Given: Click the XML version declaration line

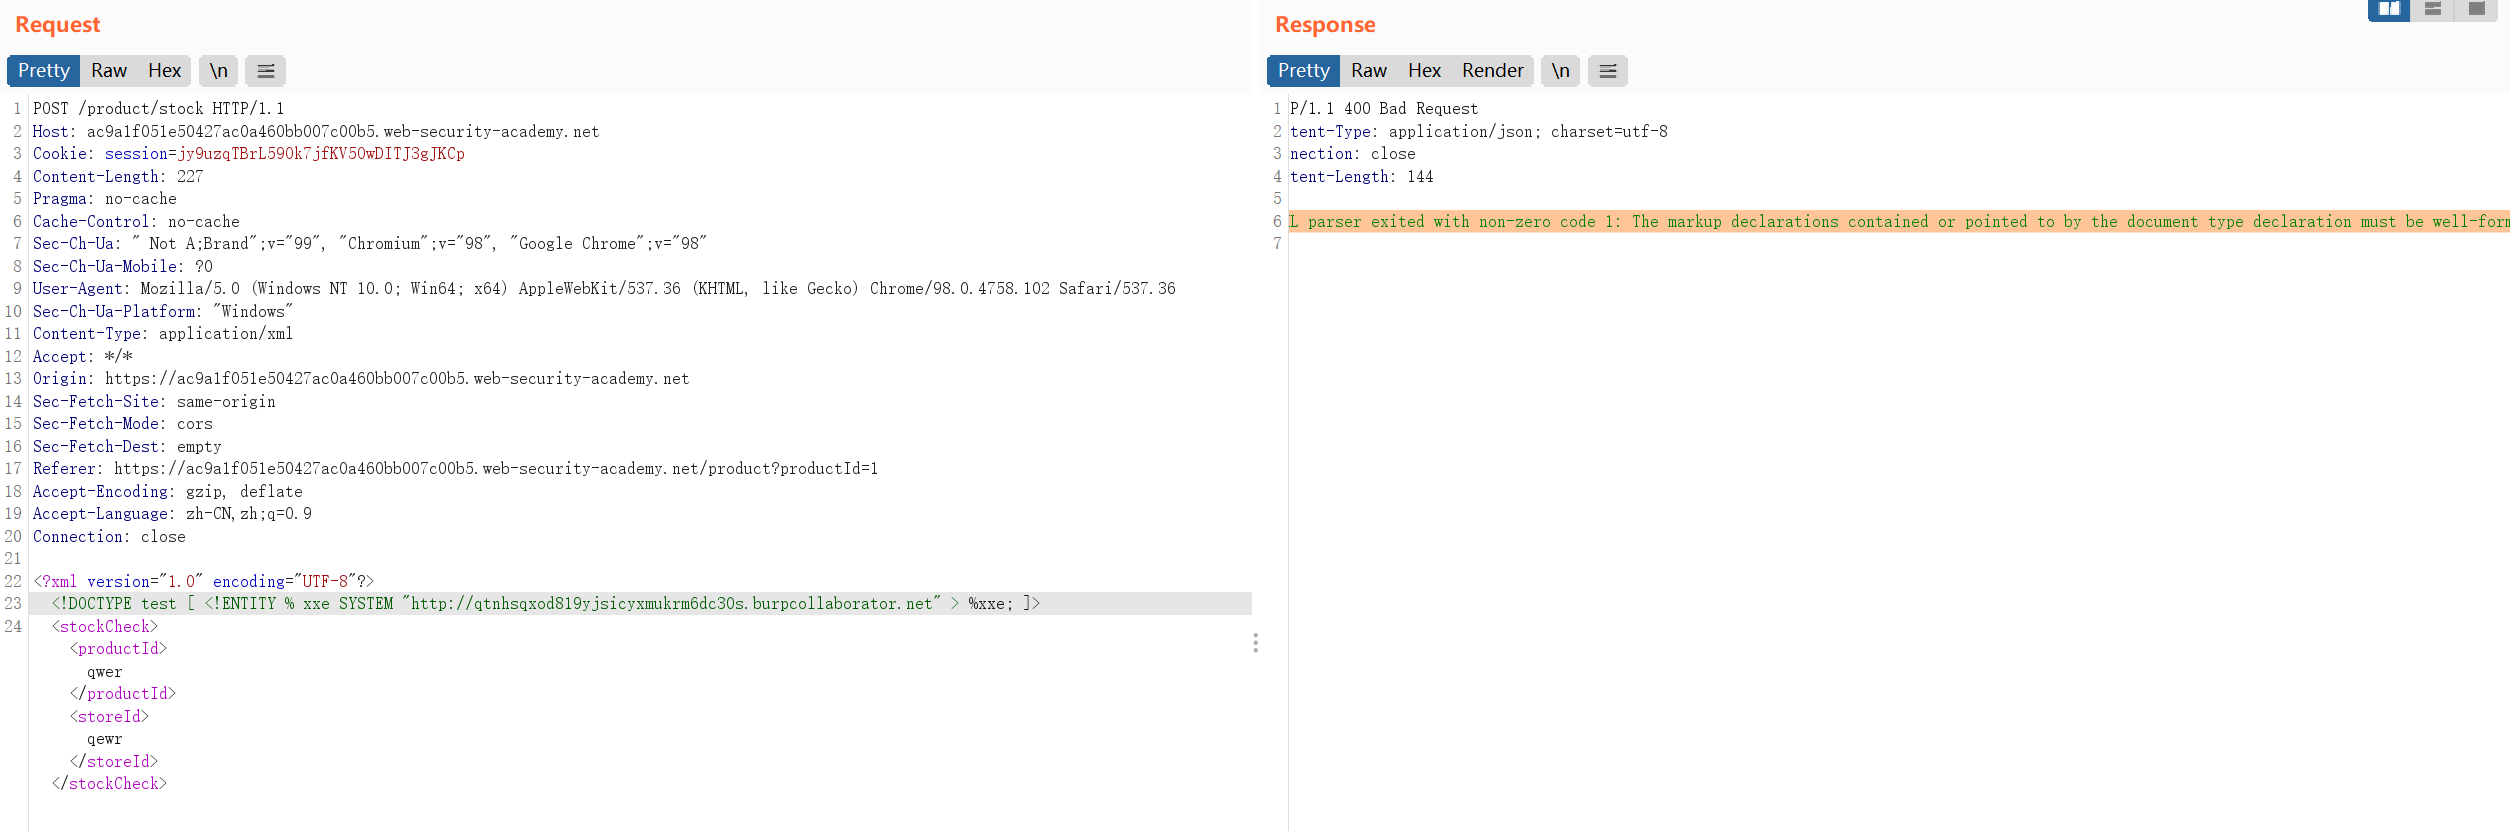Looking at the screenshot, I should pos(204,582).
